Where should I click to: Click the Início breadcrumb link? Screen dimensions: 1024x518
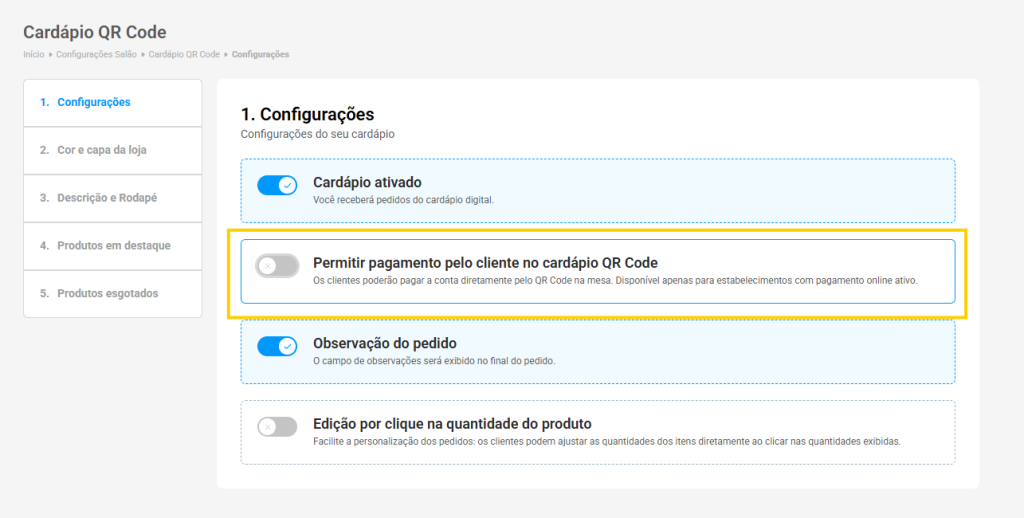(33, 54)
